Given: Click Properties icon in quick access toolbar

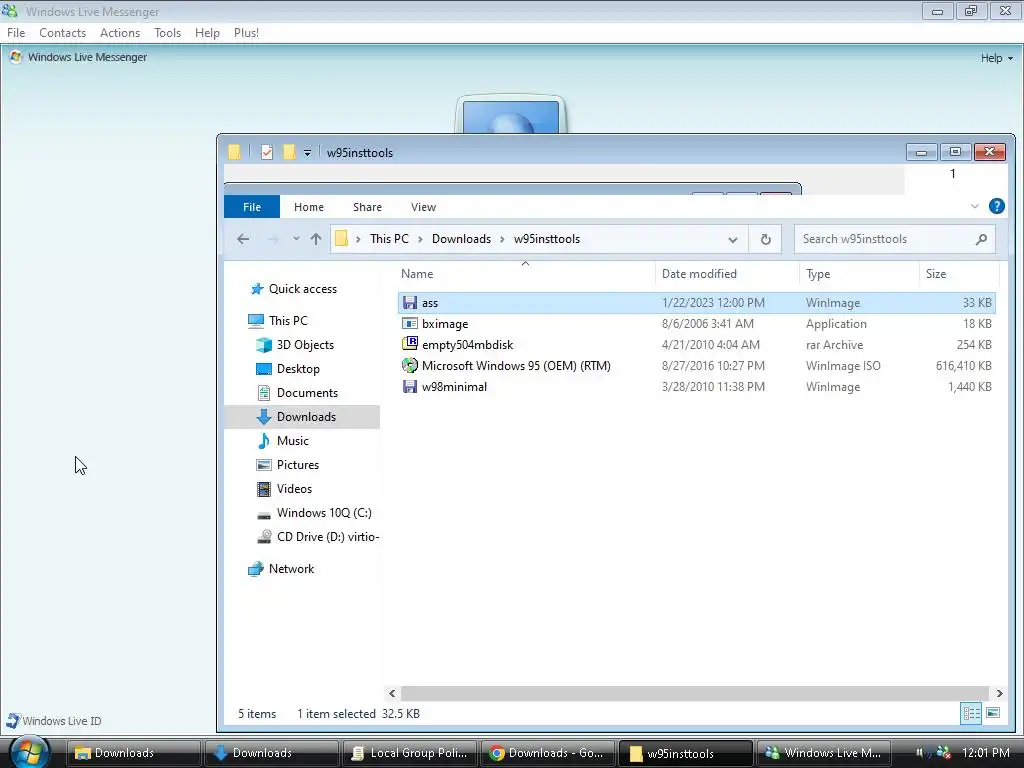Looking at the screenshot, I should tap(266, 152).
